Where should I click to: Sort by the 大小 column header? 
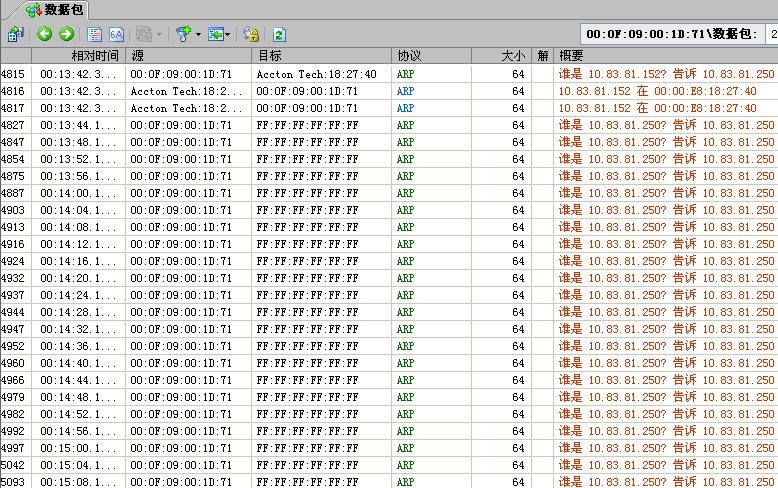[512, 56]
